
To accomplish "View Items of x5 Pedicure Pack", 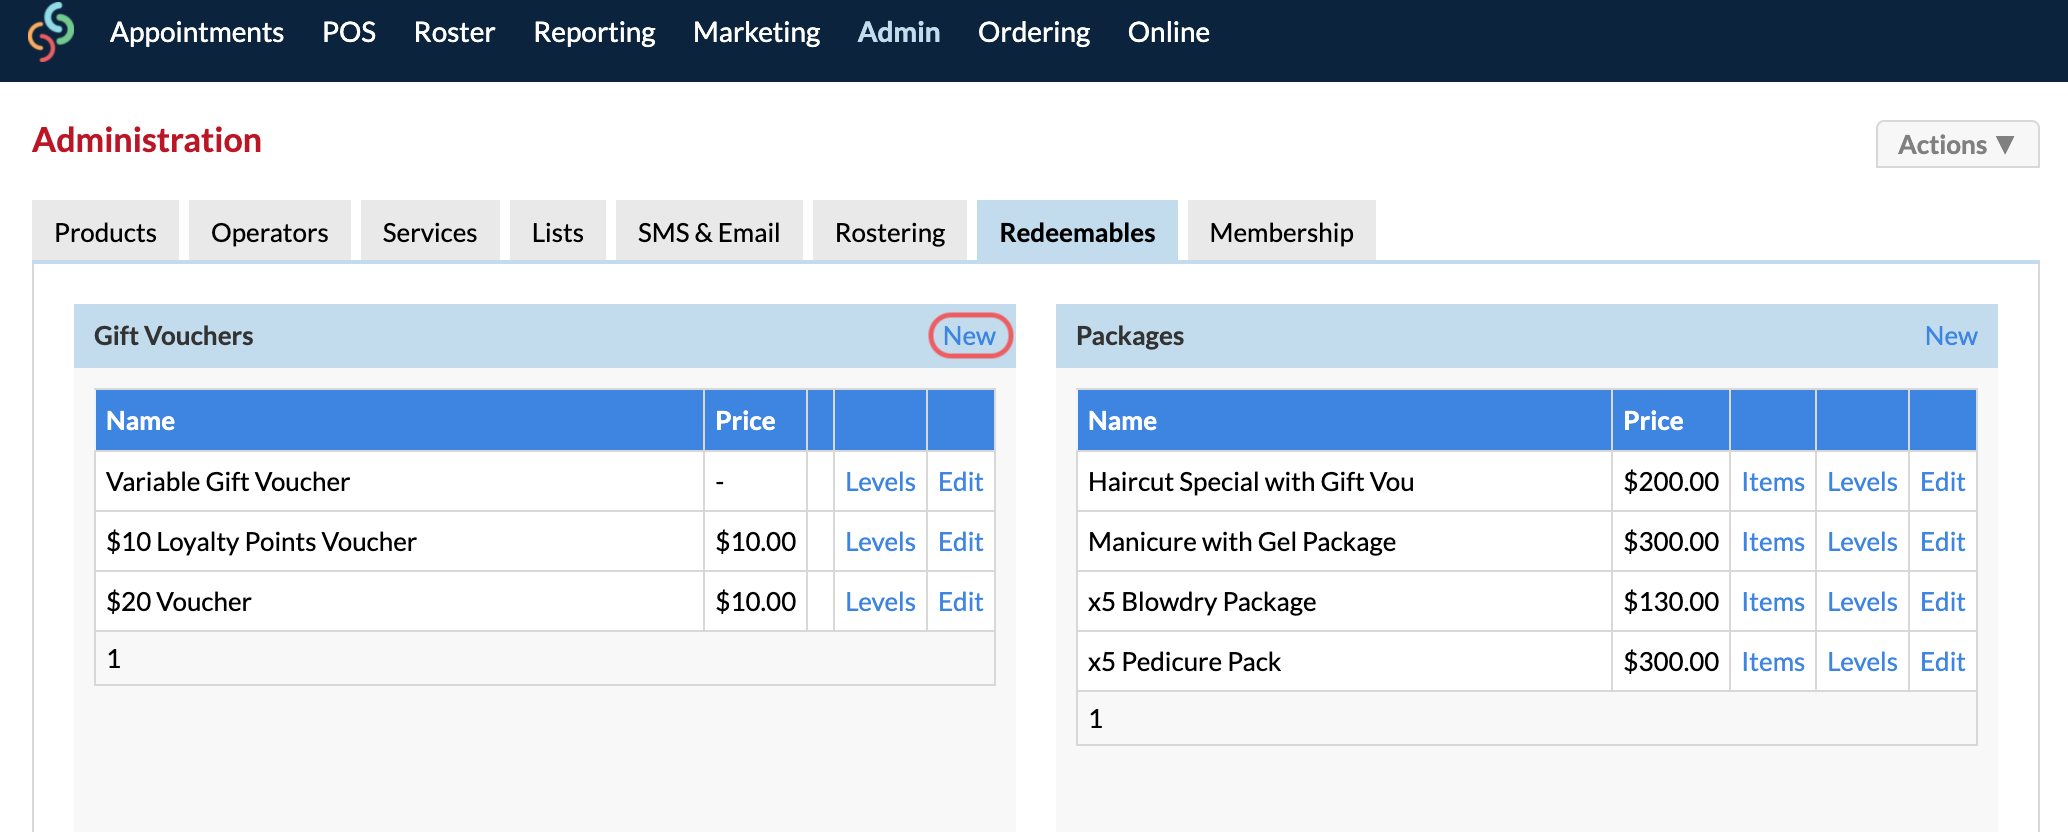I will click(x=1773, y=662).
